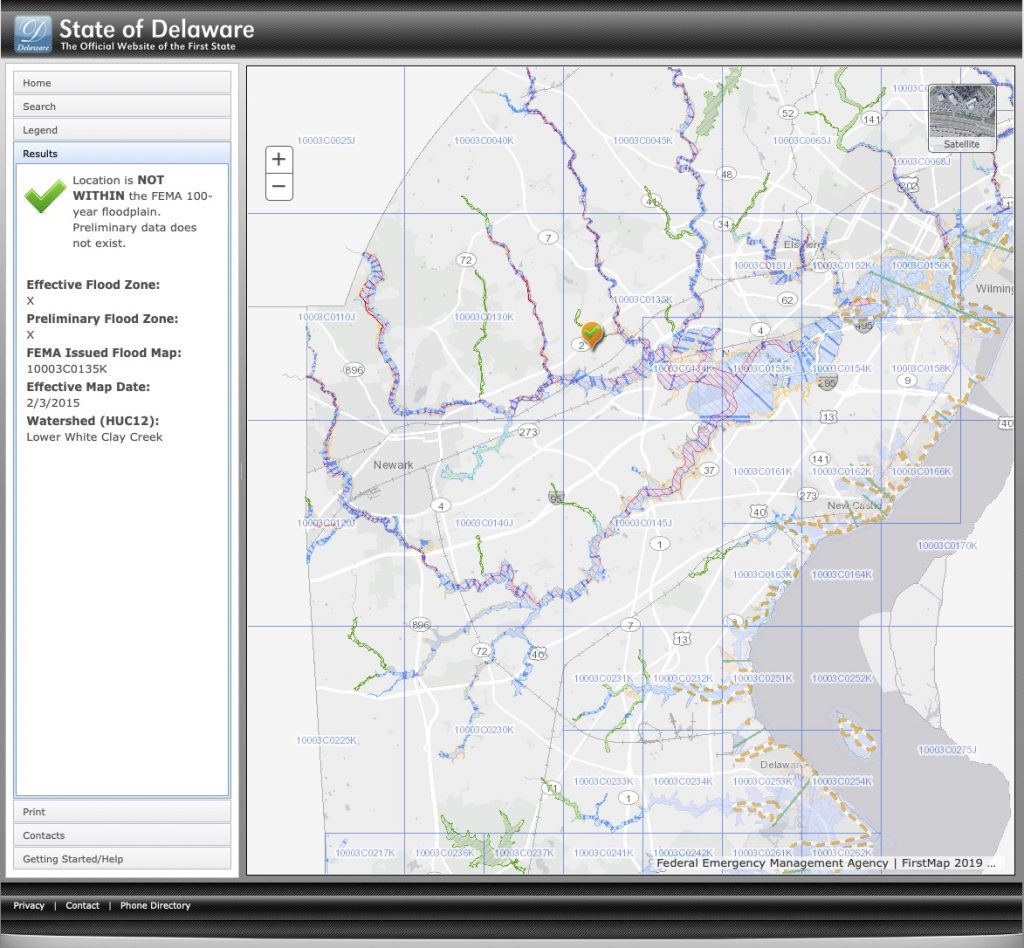Image resolution: width=1024 pixels, height=948 pixels.
Task: Open Getting Started/Help section
Action: [122, 859]
